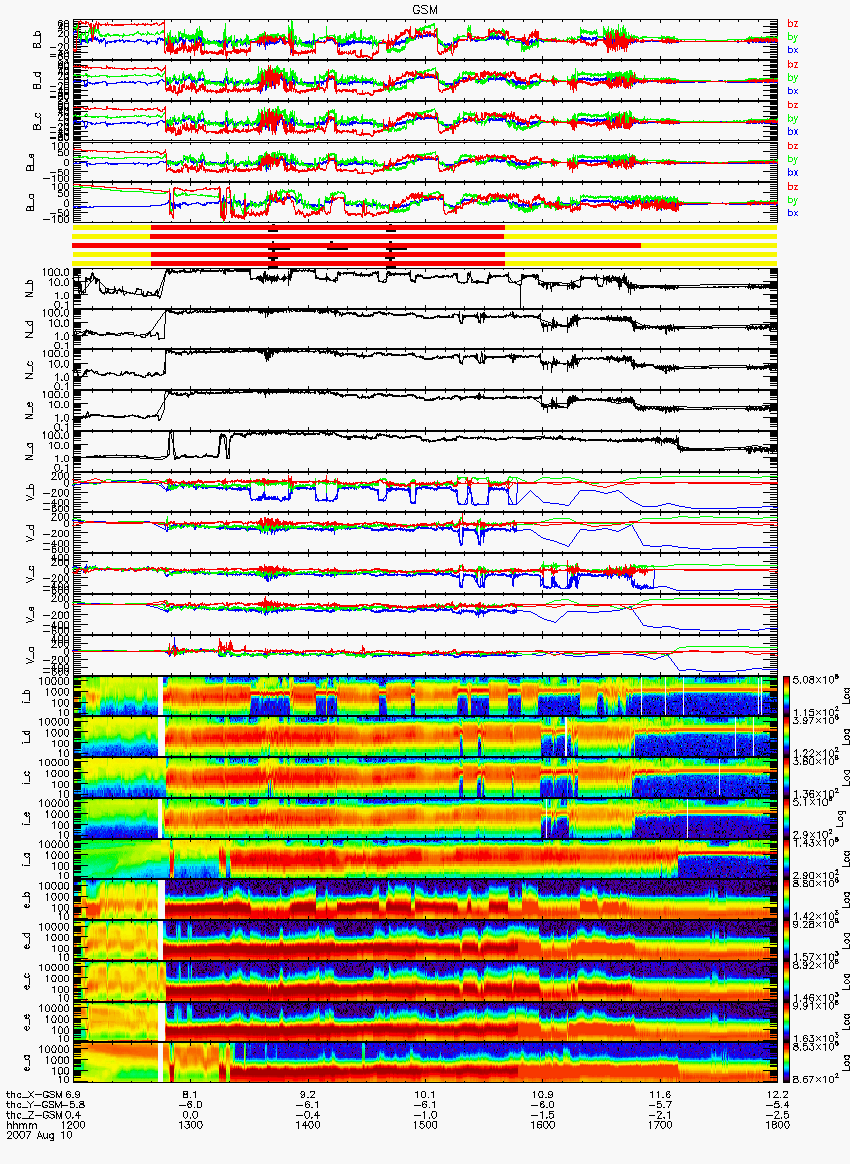Click the N_d density axis label
The width and height of the screenshot is (850, 1164).
point(31,328)
